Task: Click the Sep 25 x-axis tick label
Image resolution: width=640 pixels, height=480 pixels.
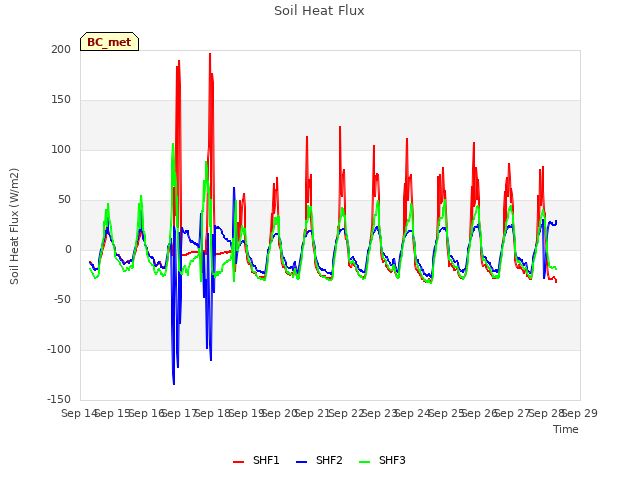Action: tap(447, 413)
